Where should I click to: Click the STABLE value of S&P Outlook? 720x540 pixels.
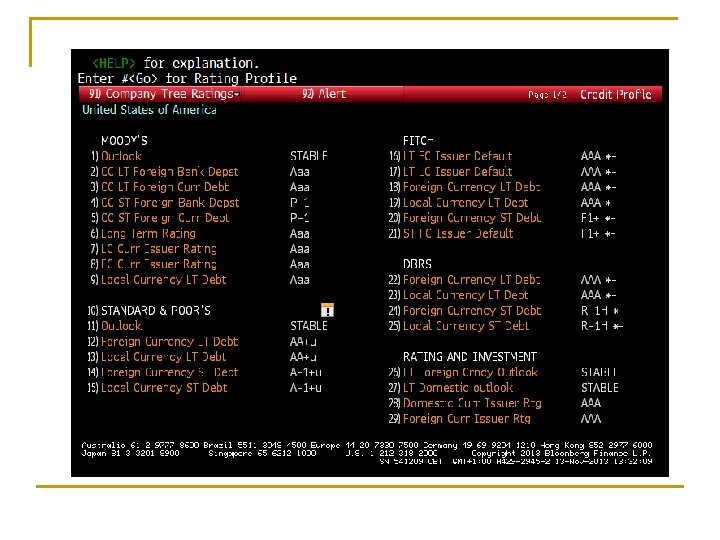click(309, 326)
